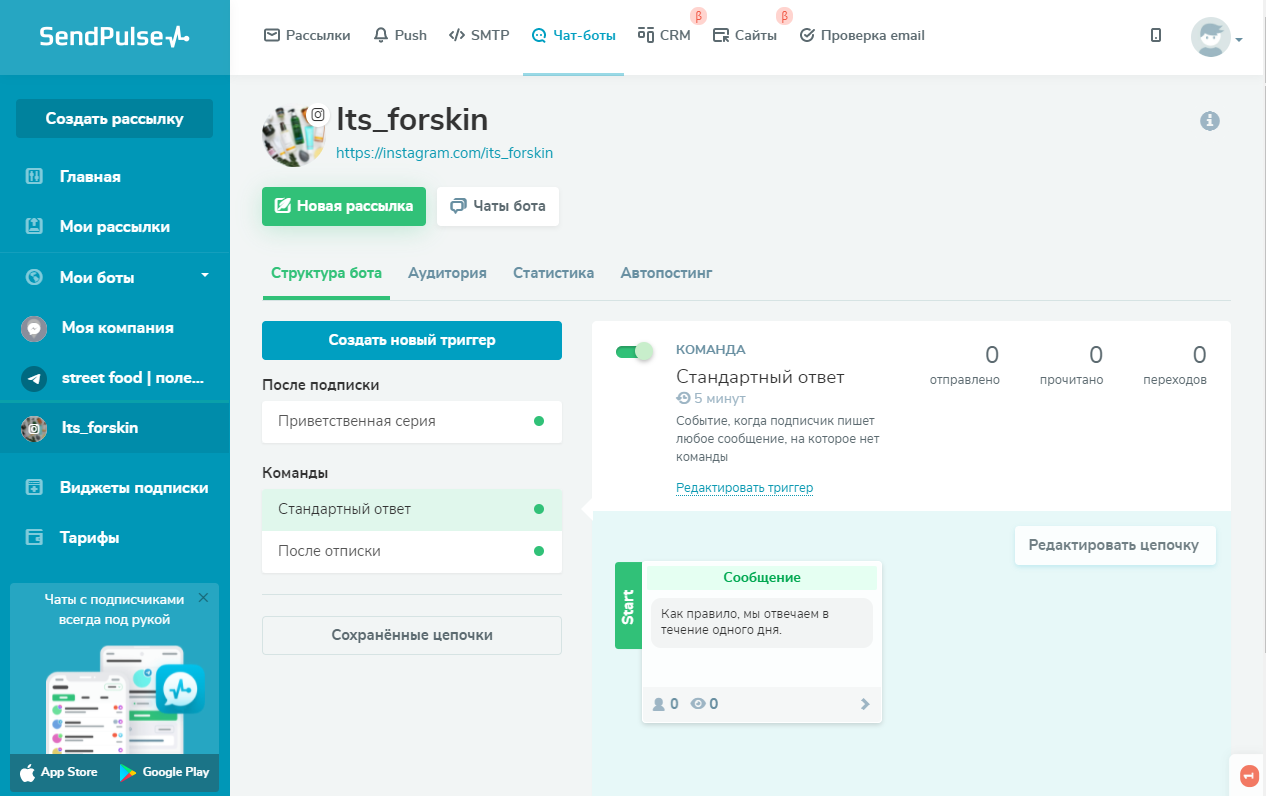Open Мои рассылки in sidebar
Screen dimensions: 1266x796
click(x=114, y=226)
